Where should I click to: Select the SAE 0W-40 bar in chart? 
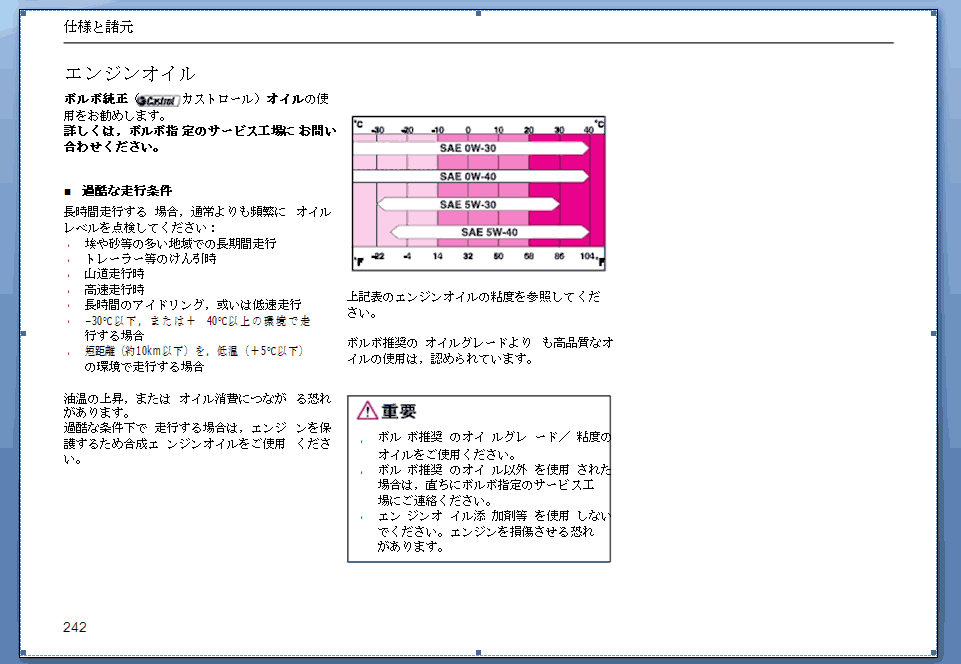tap(471, 177)
